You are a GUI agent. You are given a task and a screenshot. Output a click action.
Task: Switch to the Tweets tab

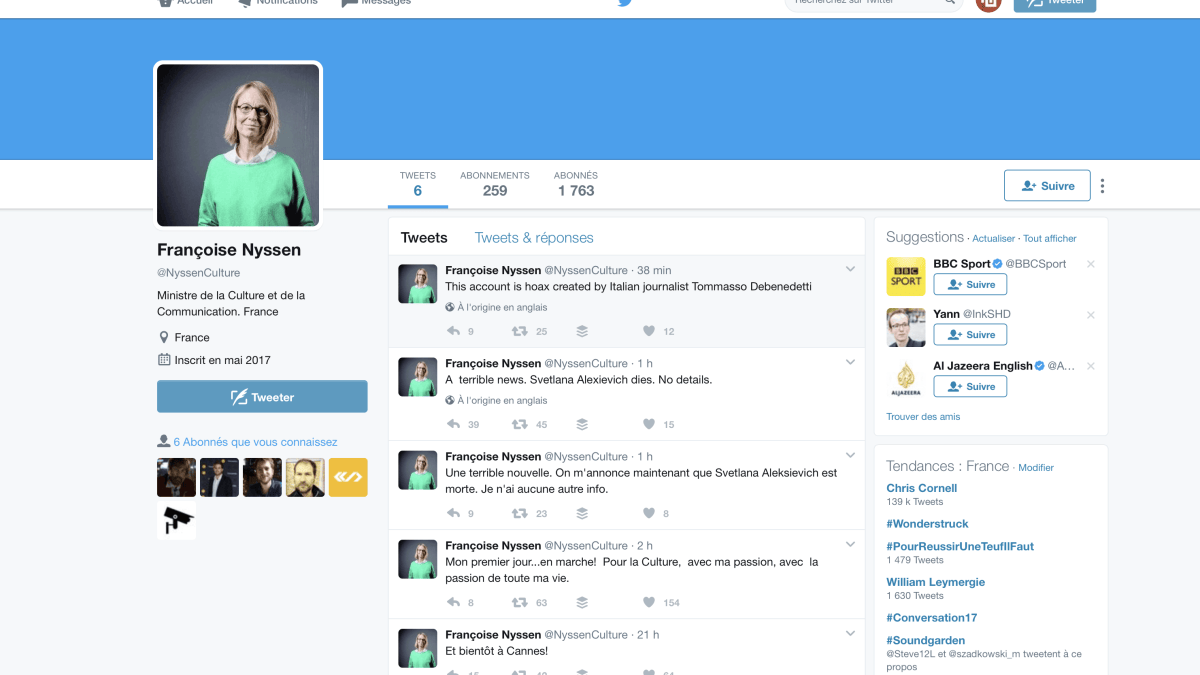point(424,238)
